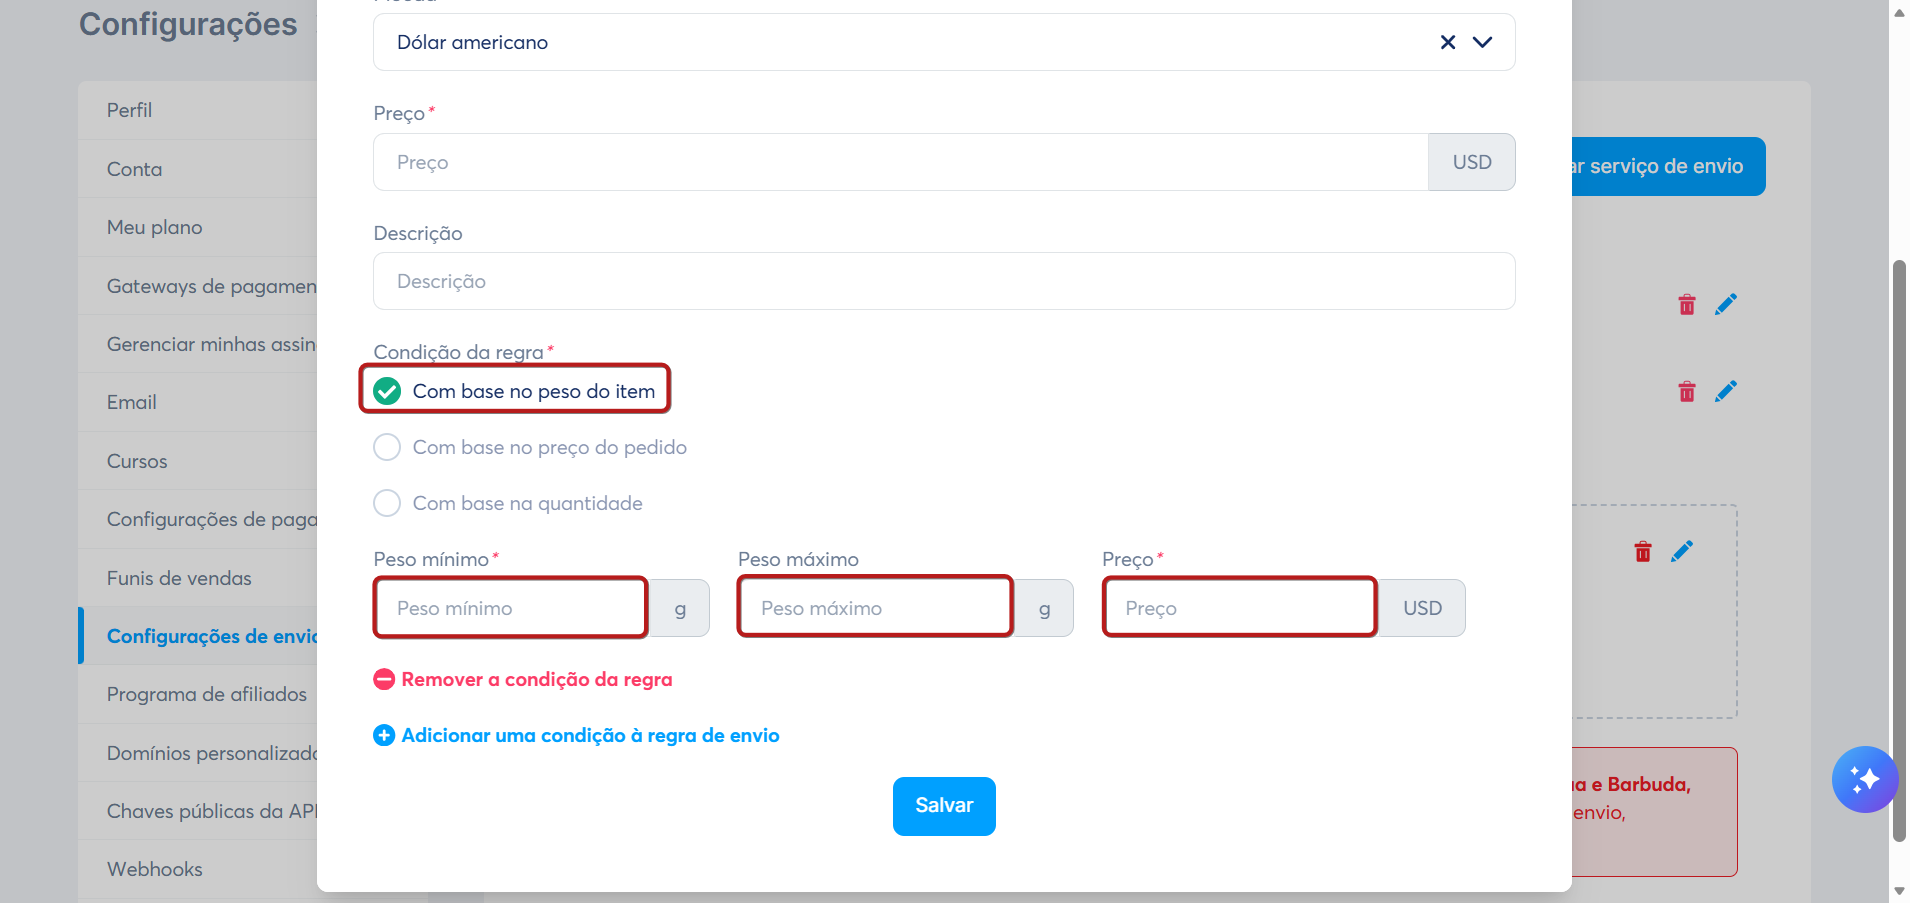Open the sparkle AI assistant button

coord(1864,780)
